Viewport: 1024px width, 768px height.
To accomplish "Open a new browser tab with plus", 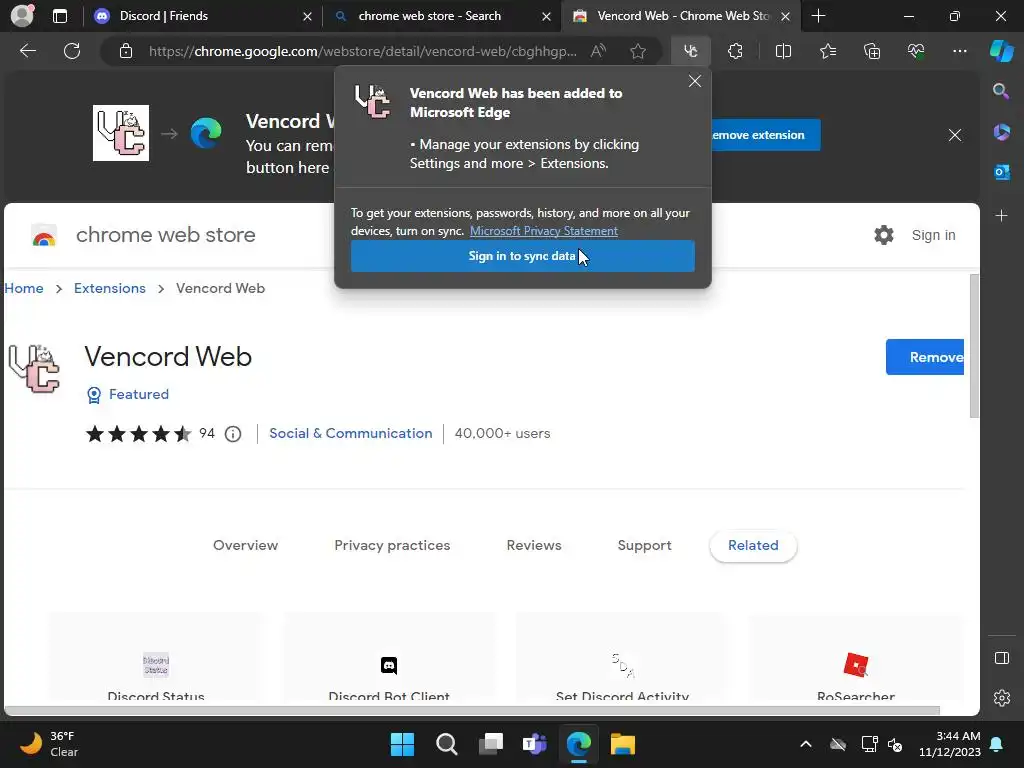I will coord(818,16).
